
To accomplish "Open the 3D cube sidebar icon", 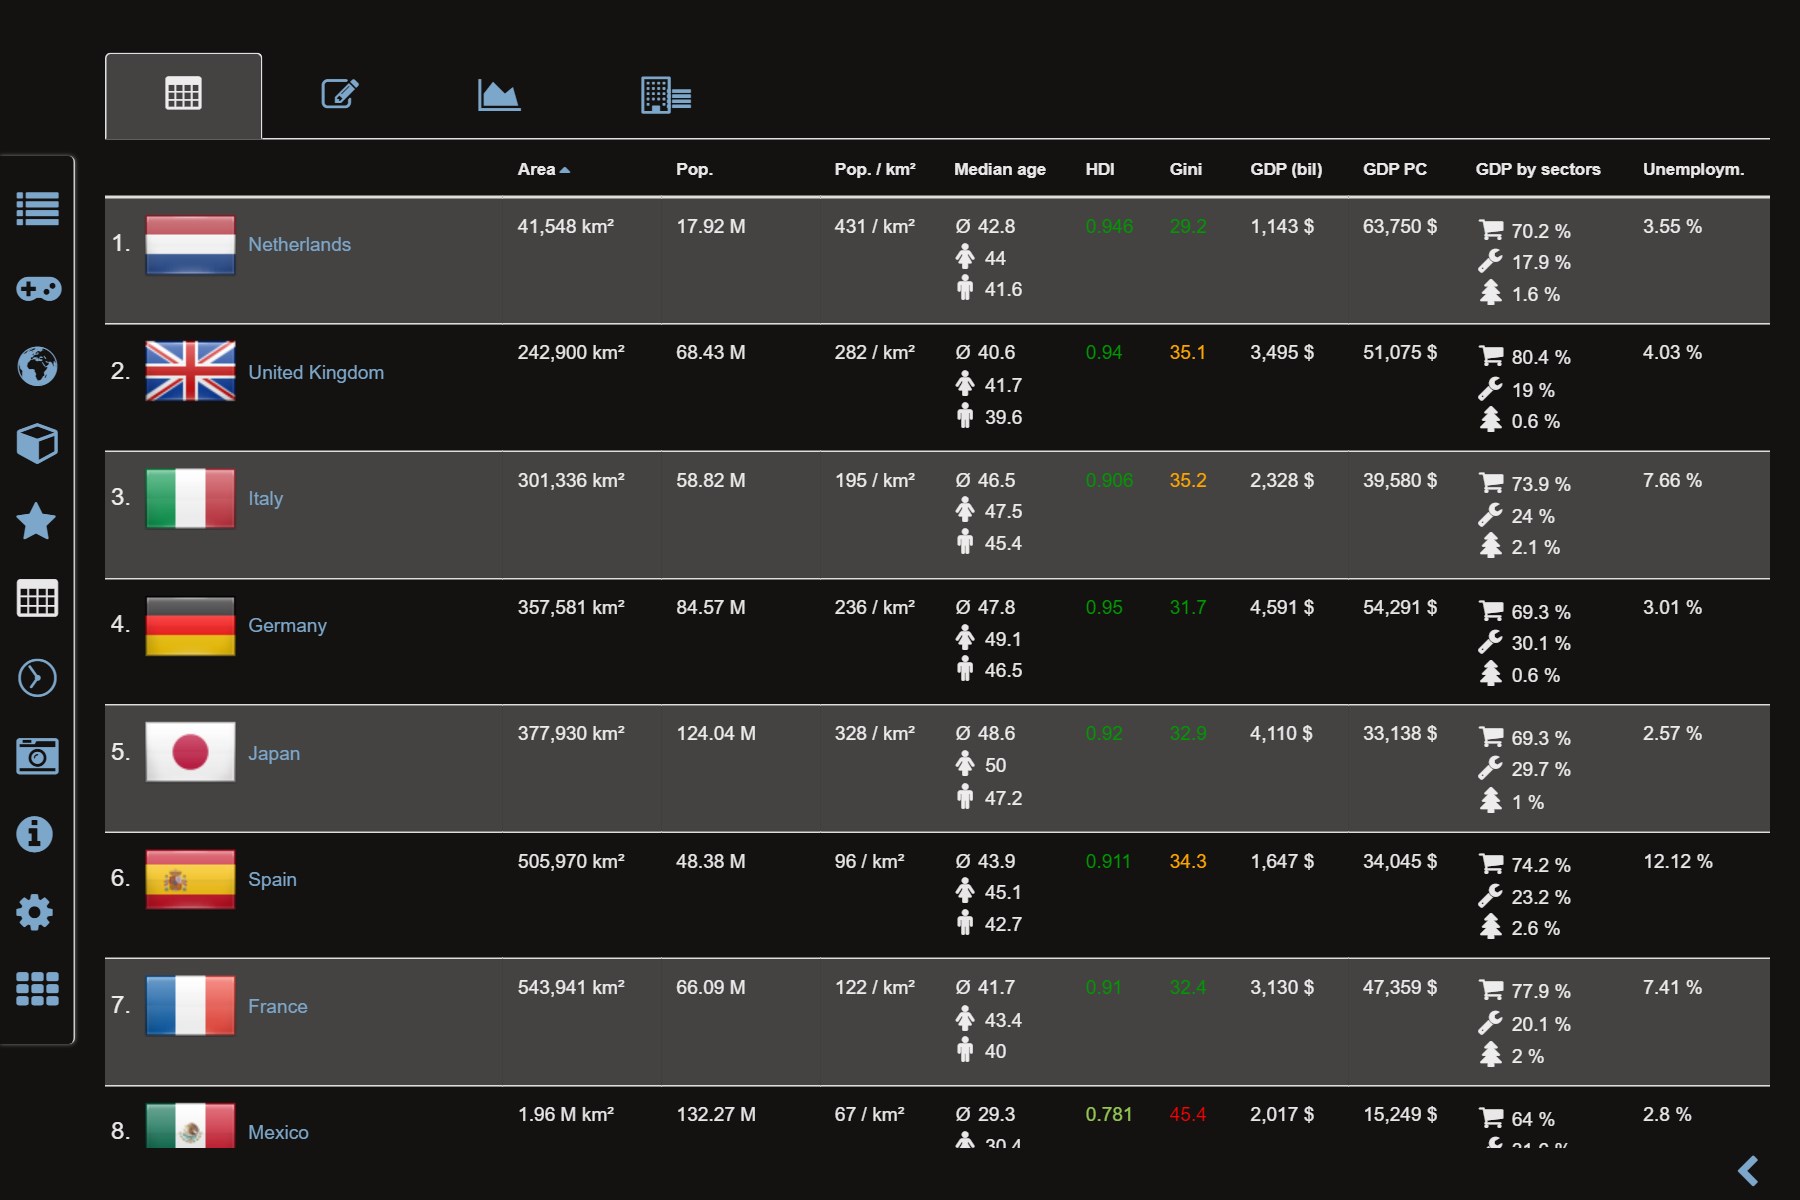I will (37, 443).
